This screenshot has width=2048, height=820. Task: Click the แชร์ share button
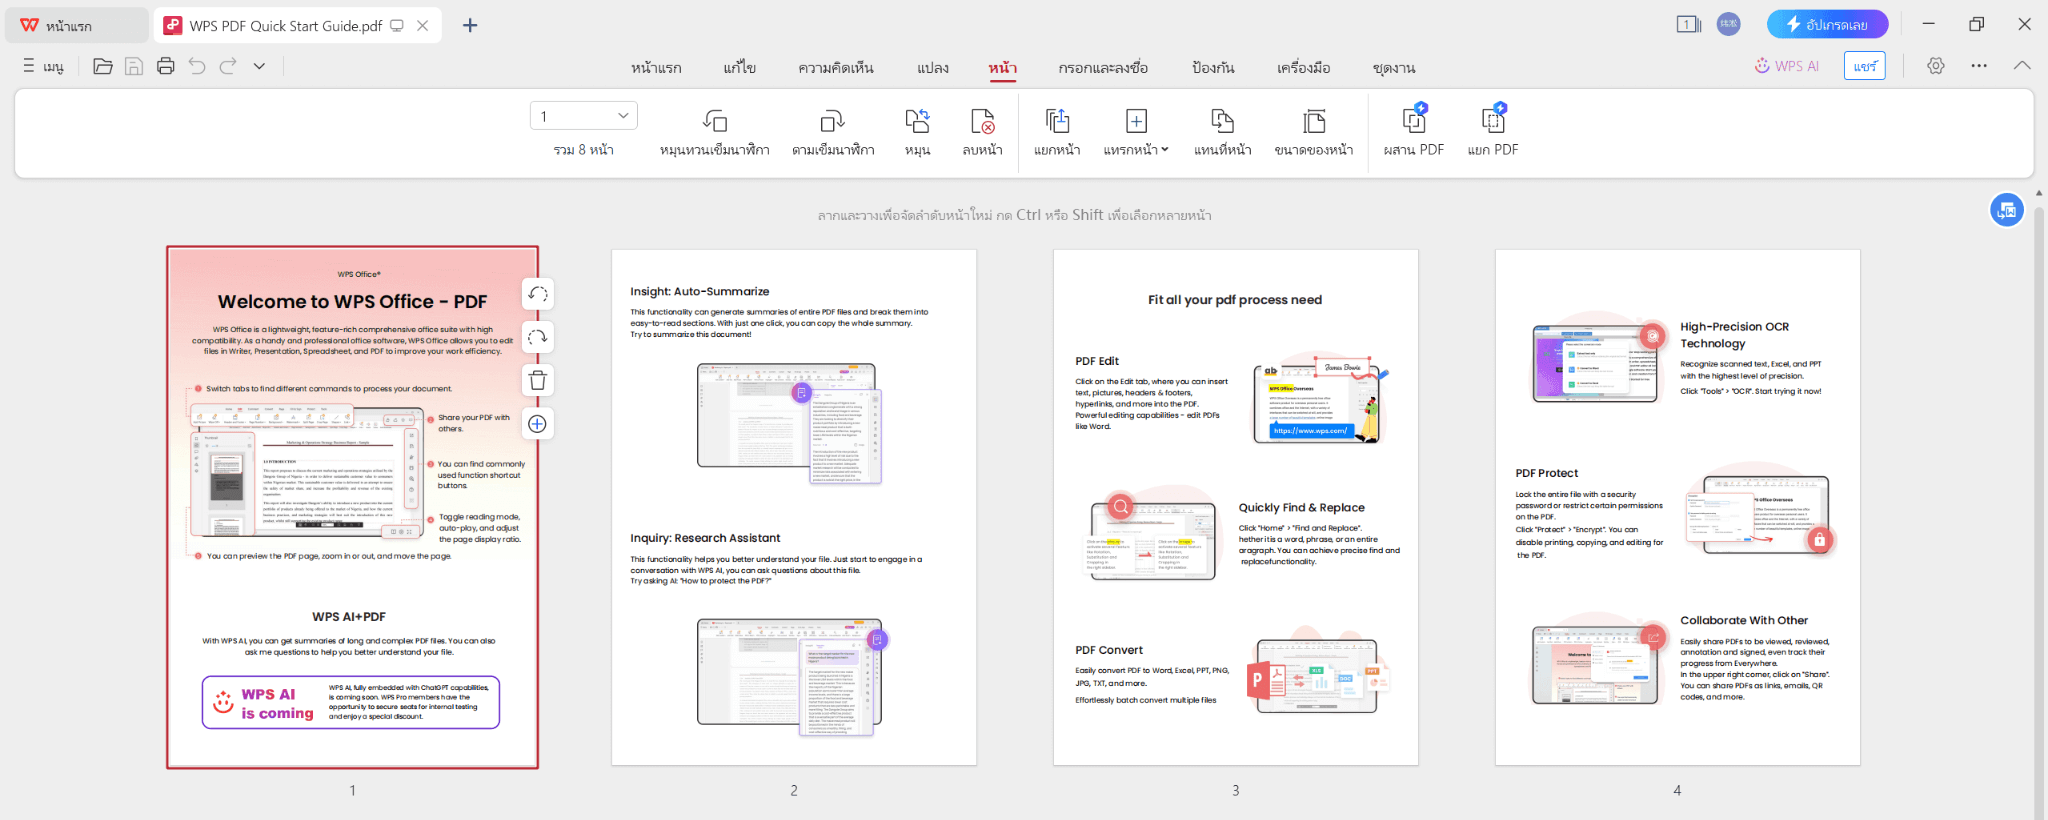point(1864,66)
